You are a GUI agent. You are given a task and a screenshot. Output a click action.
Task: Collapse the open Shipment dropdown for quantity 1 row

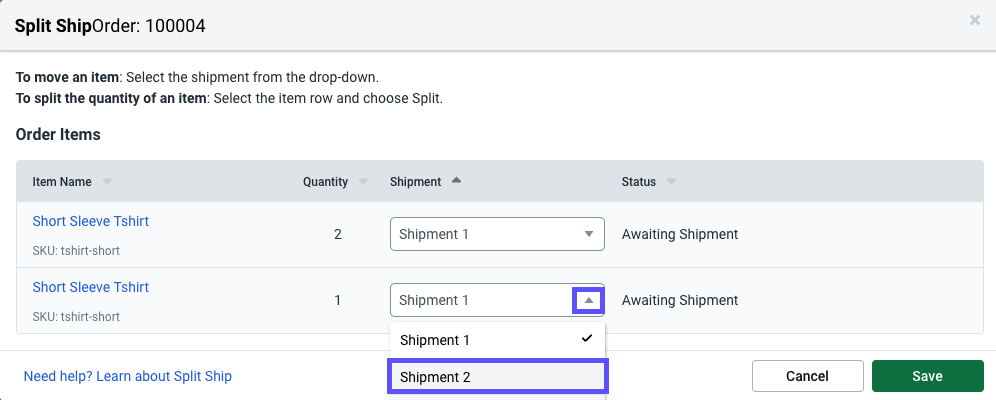tap(588, 300)
